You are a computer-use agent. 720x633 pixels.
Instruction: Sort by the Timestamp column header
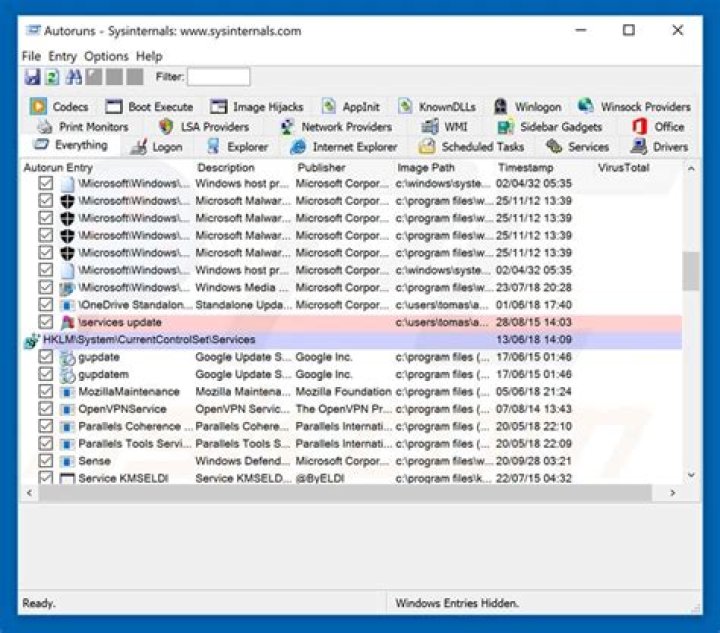[x=525, y=168]
